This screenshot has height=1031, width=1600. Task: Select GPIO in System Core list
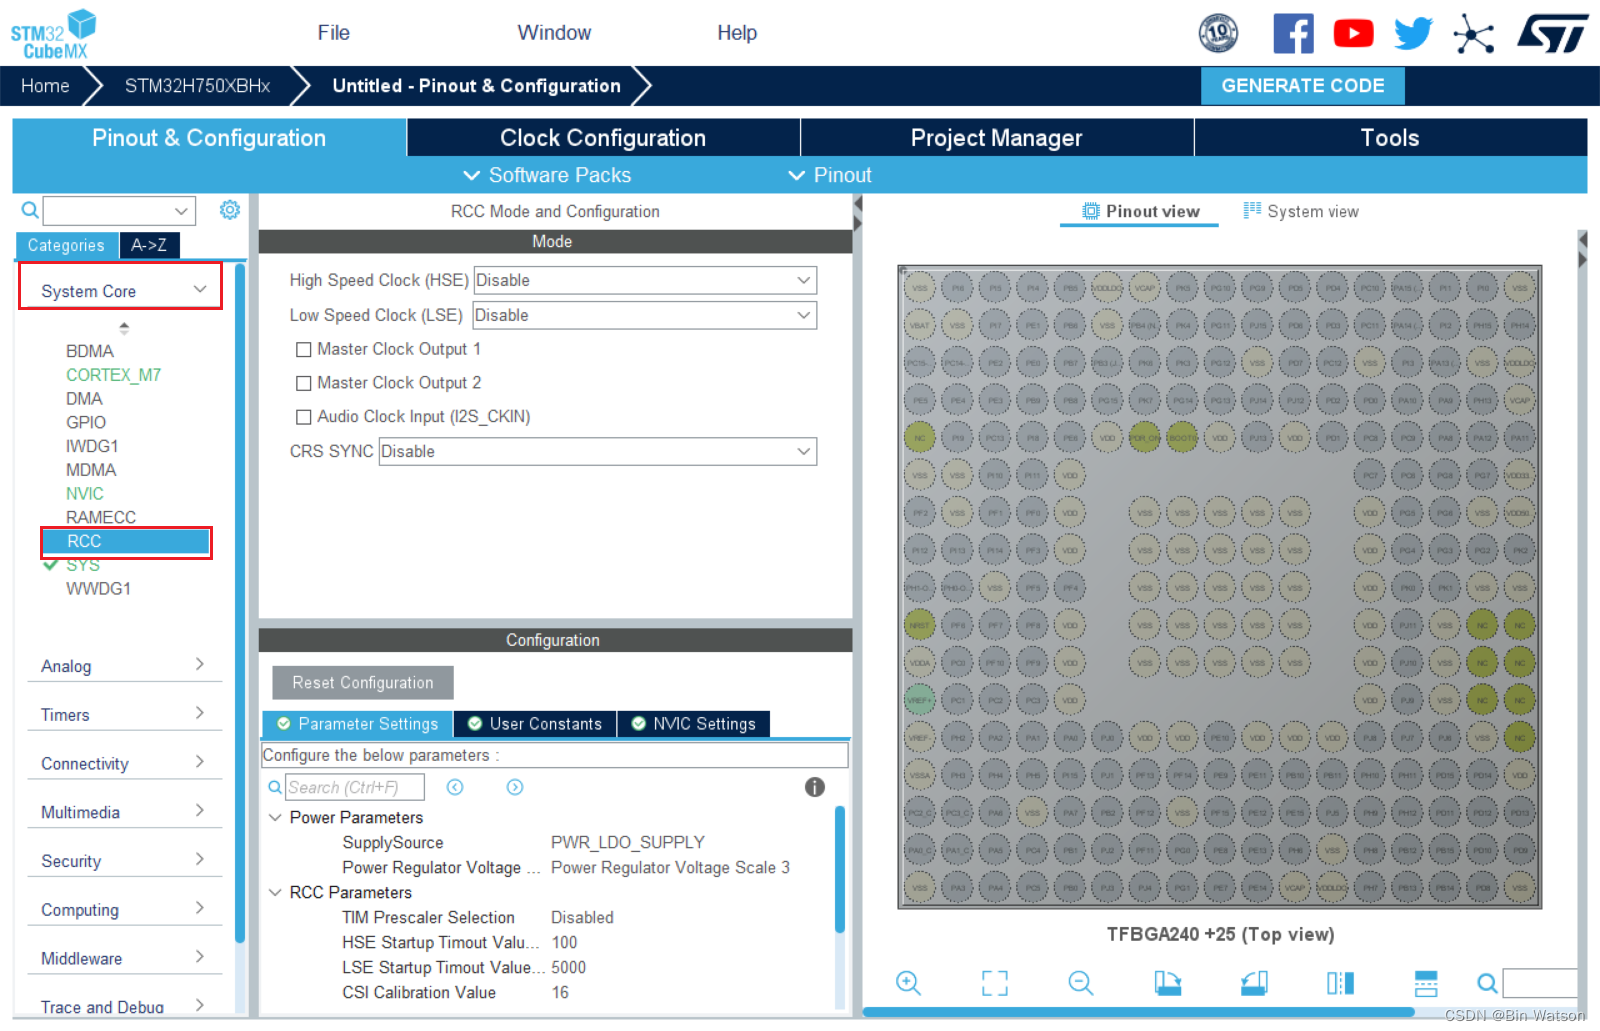(x=86, y=423)
